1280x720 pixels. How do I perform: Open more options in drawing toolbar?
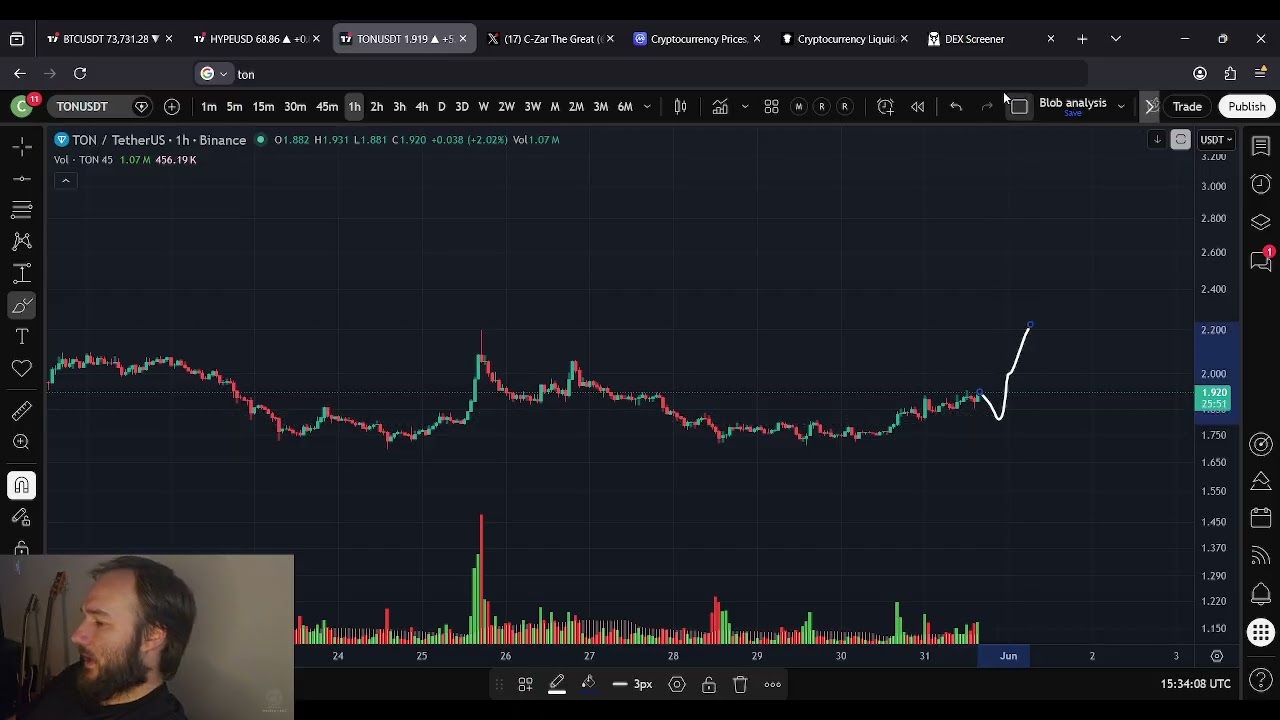click(x=772, y=684)
